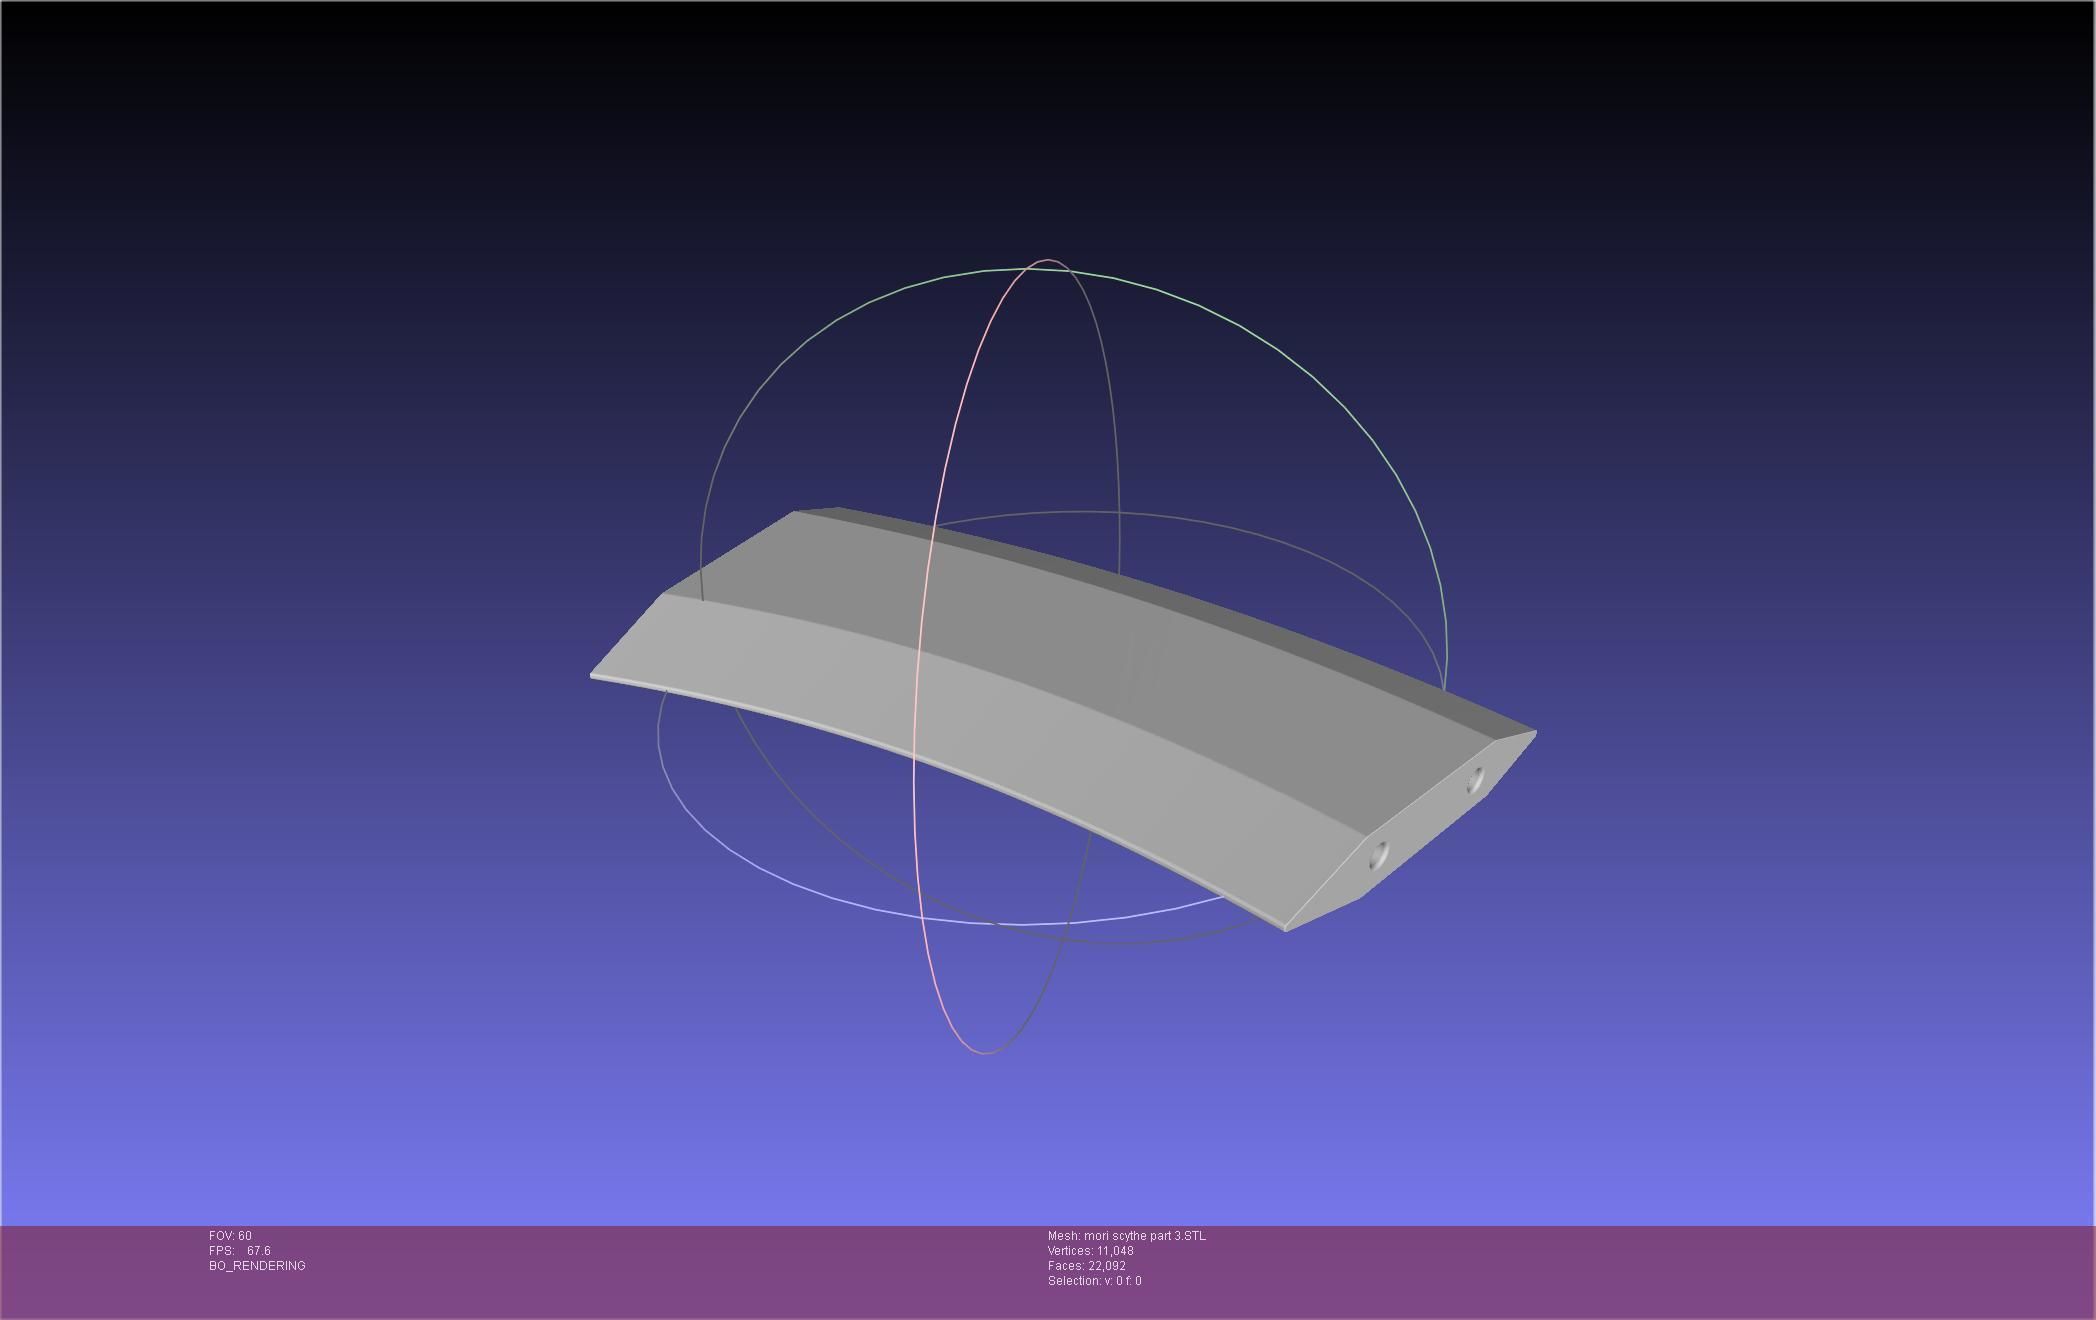Click the 'Vertices: 11,048' info line
This screenshot has width=2096, height=1320.
(1091, 1251)
